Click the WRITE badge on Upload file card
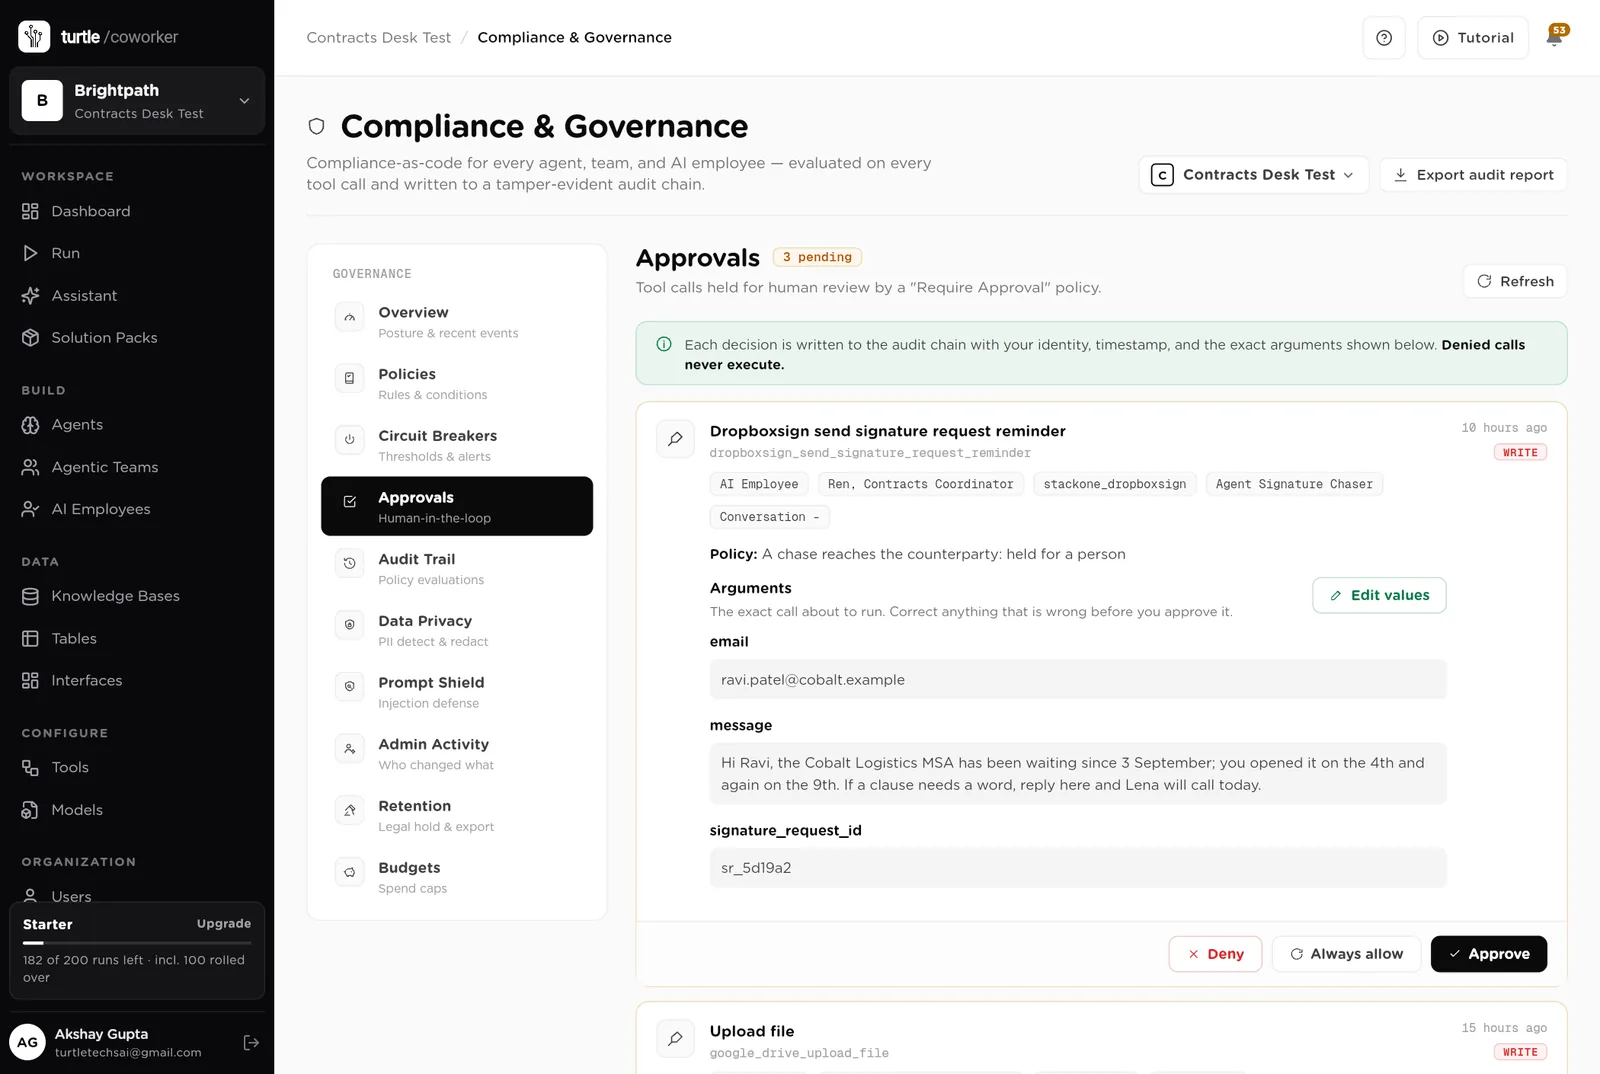This screenshot has height=1074, width=1600. pyautogui.click(x=1520, y=1052)
